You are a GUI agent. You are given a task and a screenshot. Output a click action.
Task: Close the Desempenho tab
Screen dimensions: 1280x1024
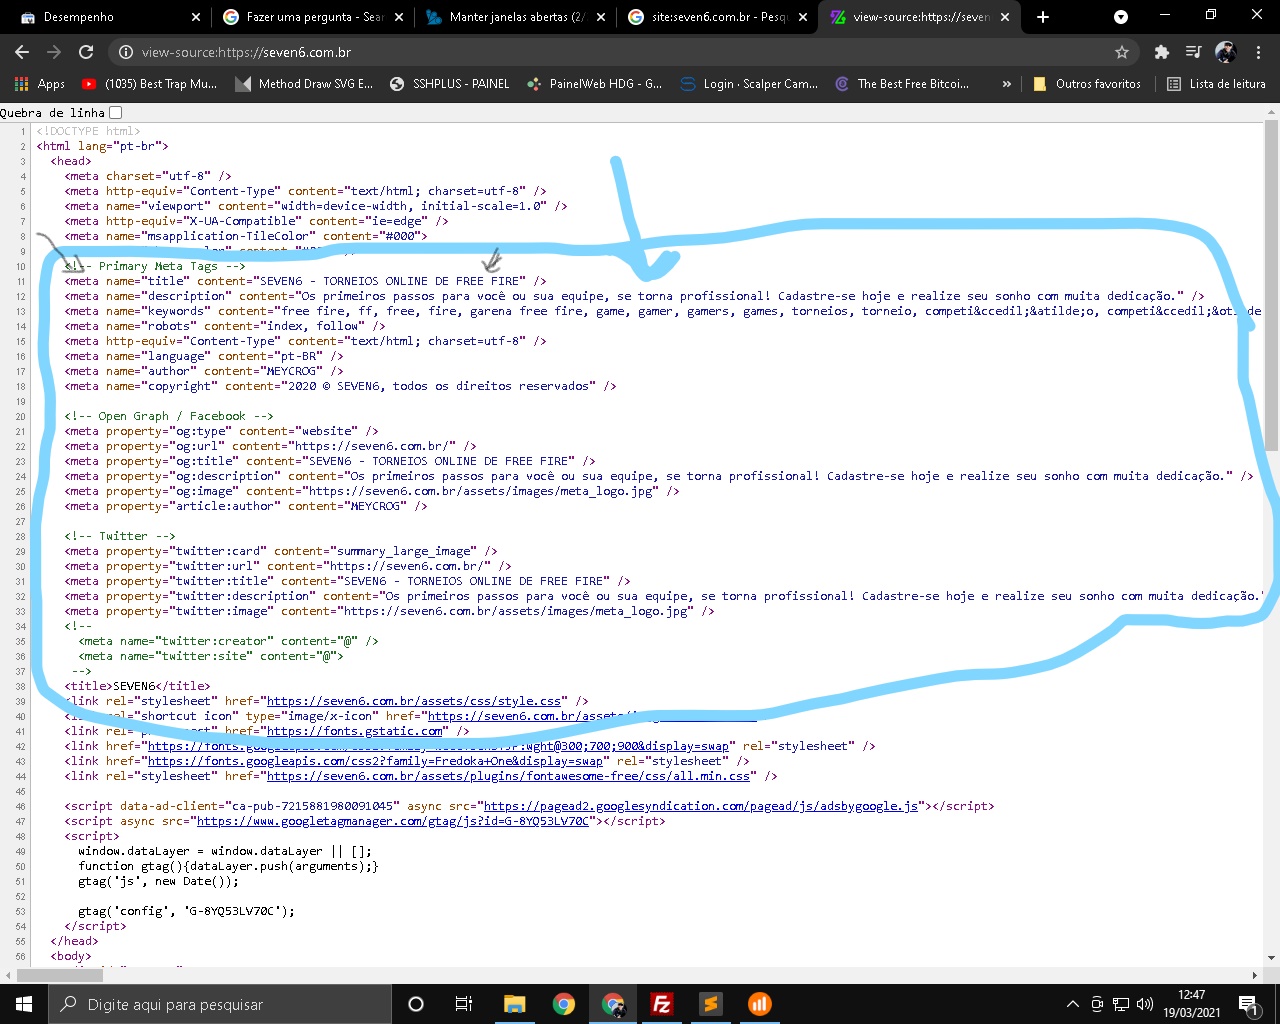[x=196, y=17]
